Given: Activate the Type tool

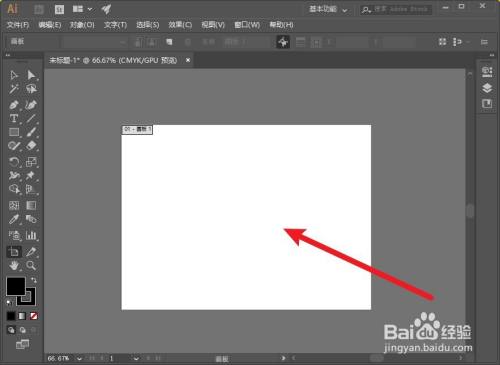Looking at the screenshot, I should [x=14, y=118].
